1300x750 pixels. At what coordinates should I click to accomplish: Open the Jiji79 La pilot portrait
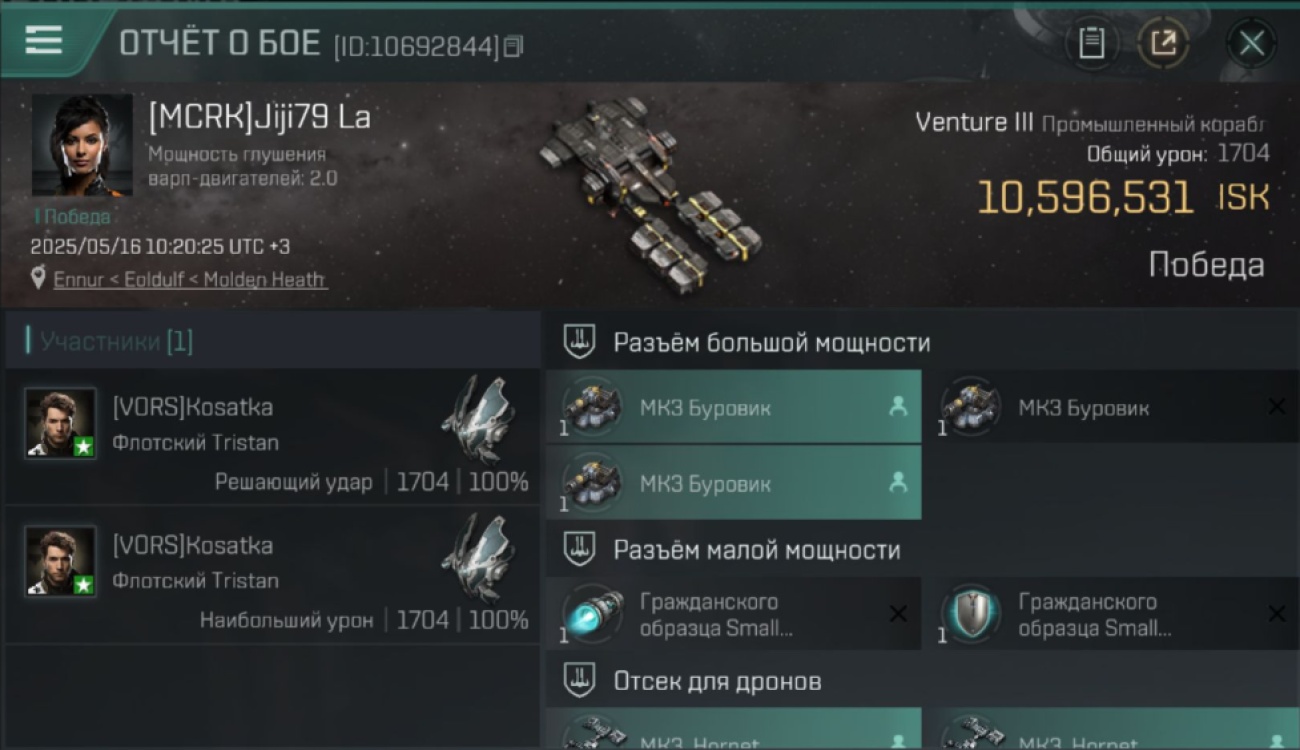pyautogui.click(x=81, y=145)
